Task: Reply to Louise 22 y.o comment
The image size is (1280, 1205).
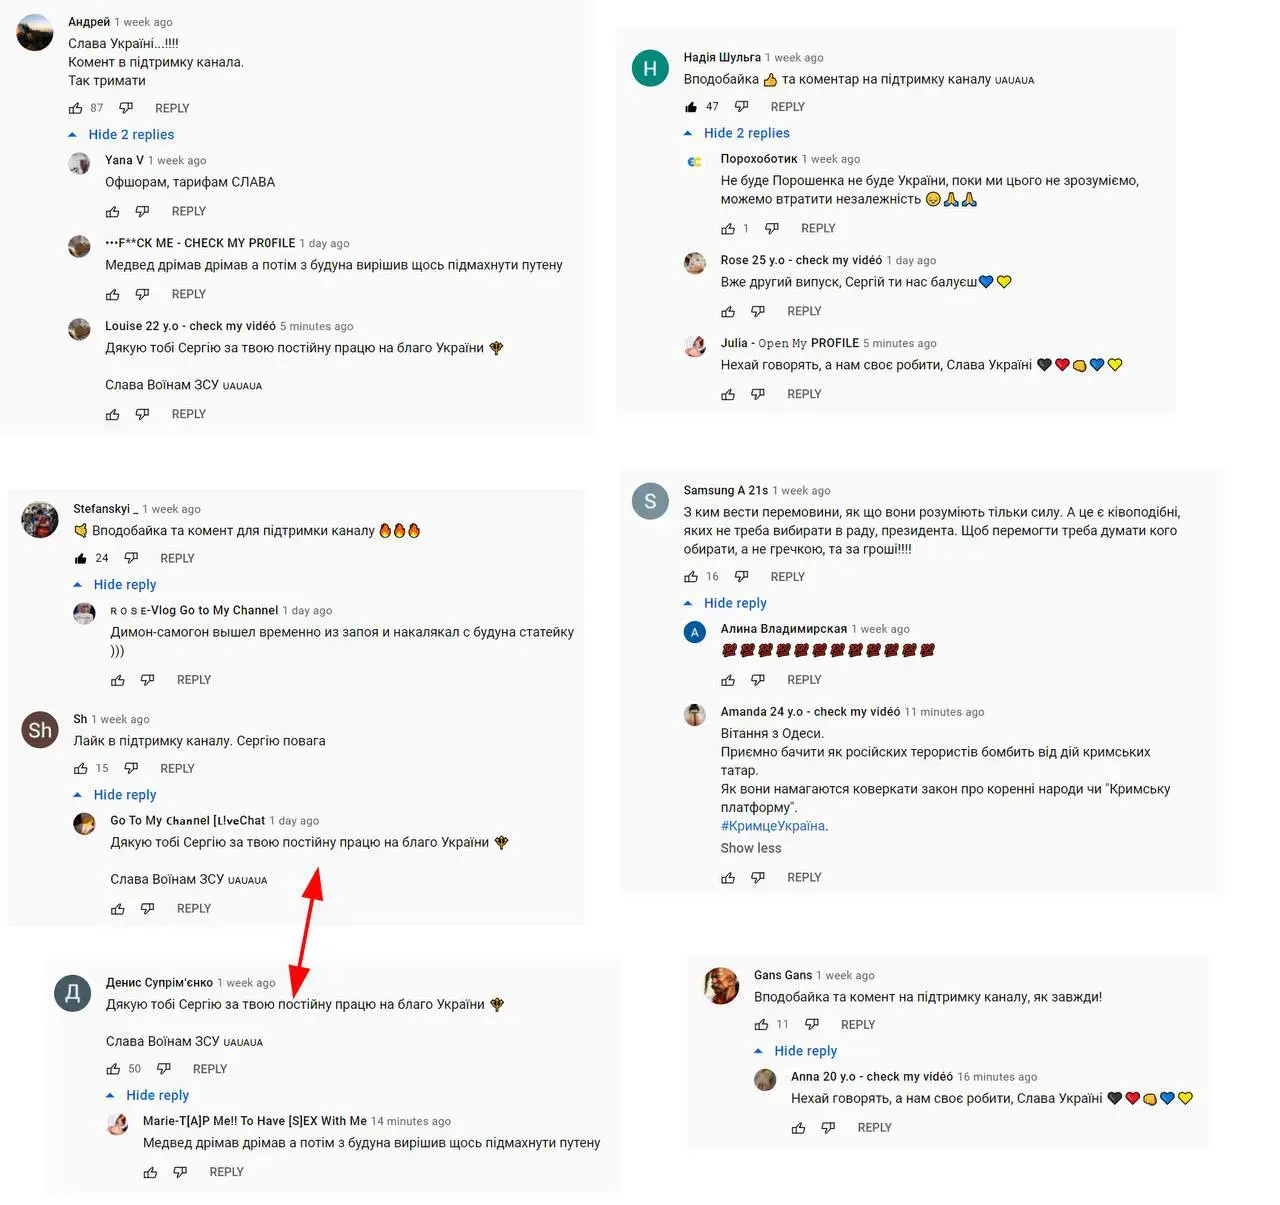Action: pos(188,414)
